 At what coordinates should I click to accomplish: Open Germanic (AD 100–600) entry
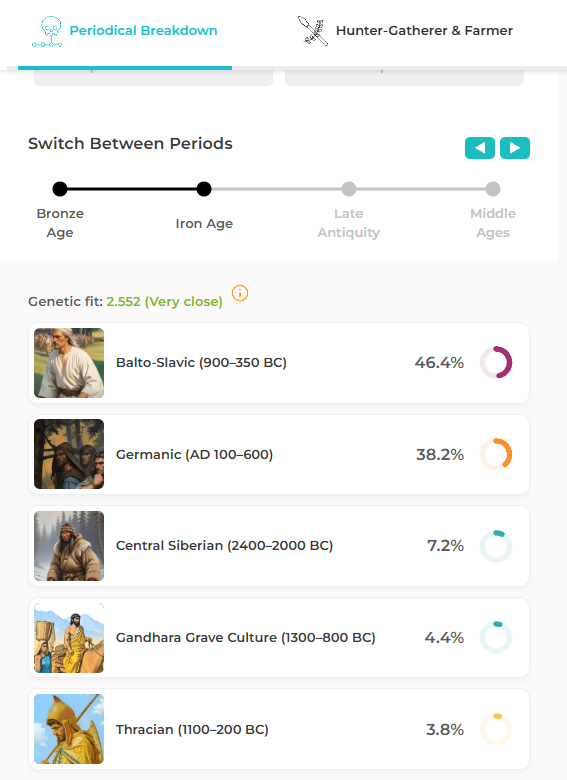pyautogui.click(x=279, y=454)
